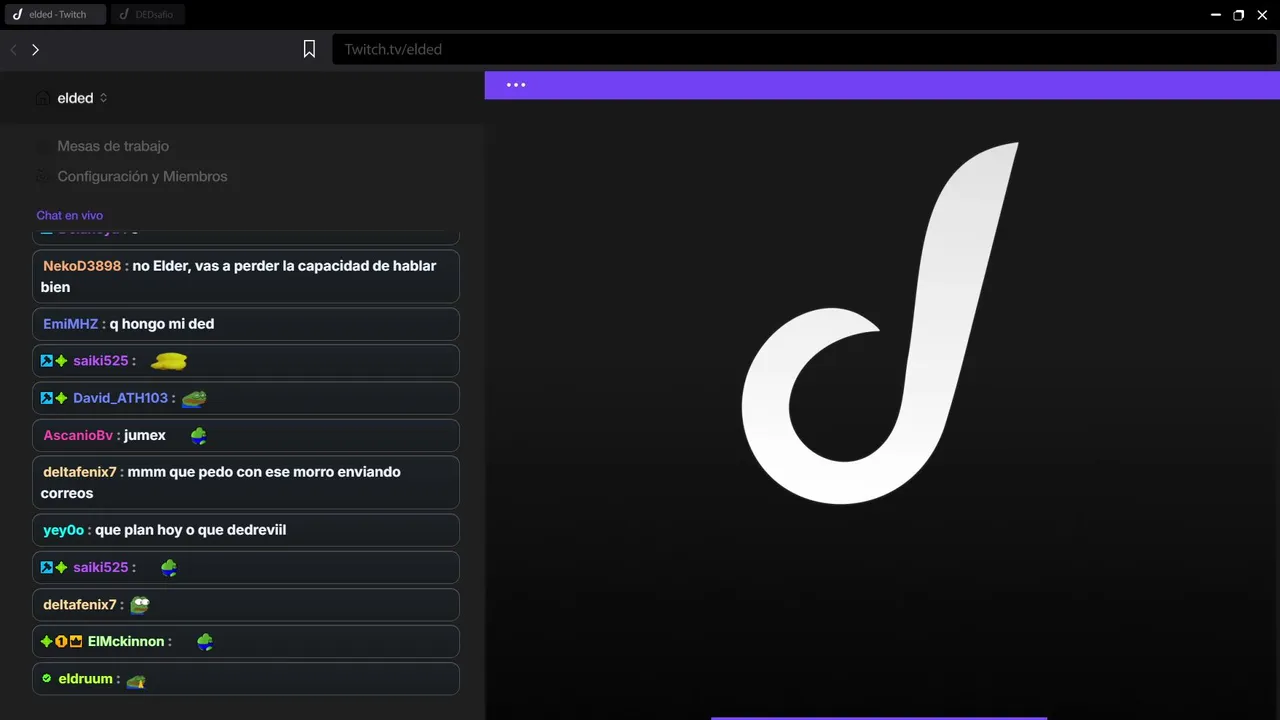Click the emote after 'jumex'
The image size is (1280, 720).
click(x=199, y=435)
